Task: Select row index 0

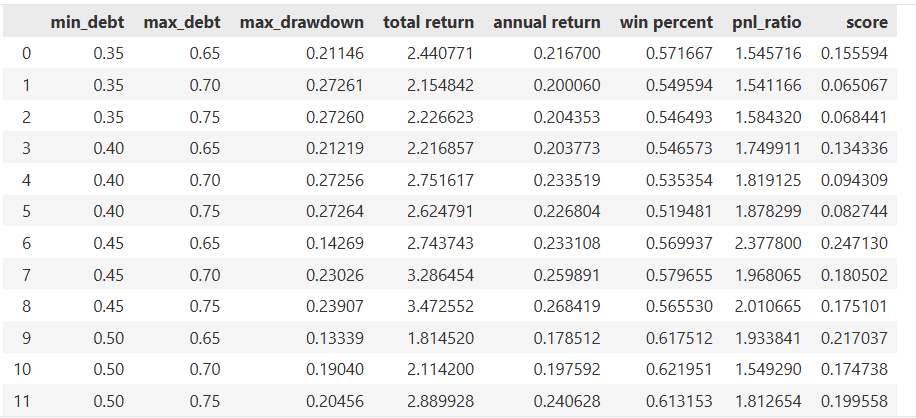Action: tap(26, 53)
